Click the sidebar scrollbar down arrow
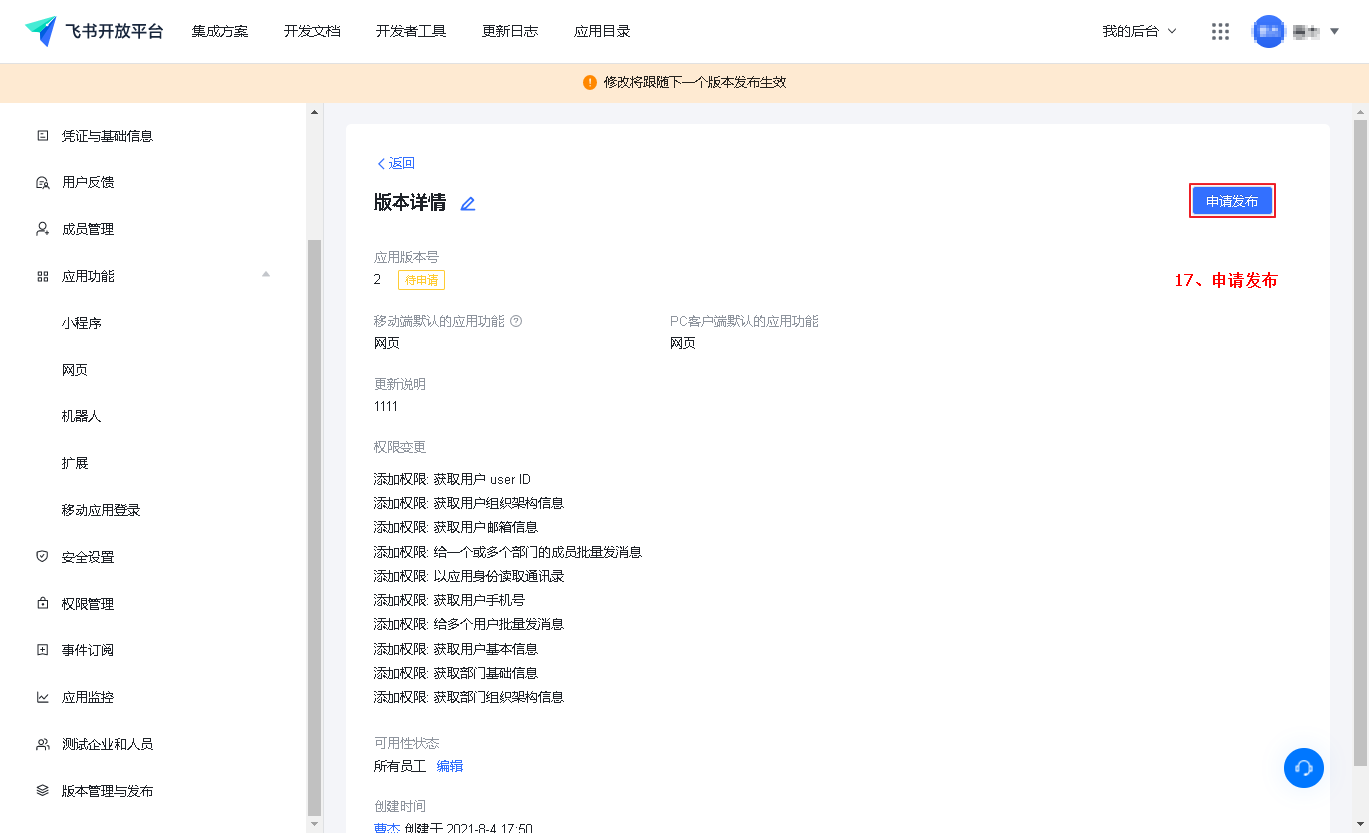The height and width of the screenshot is (833, 1369). coord(315,823)
